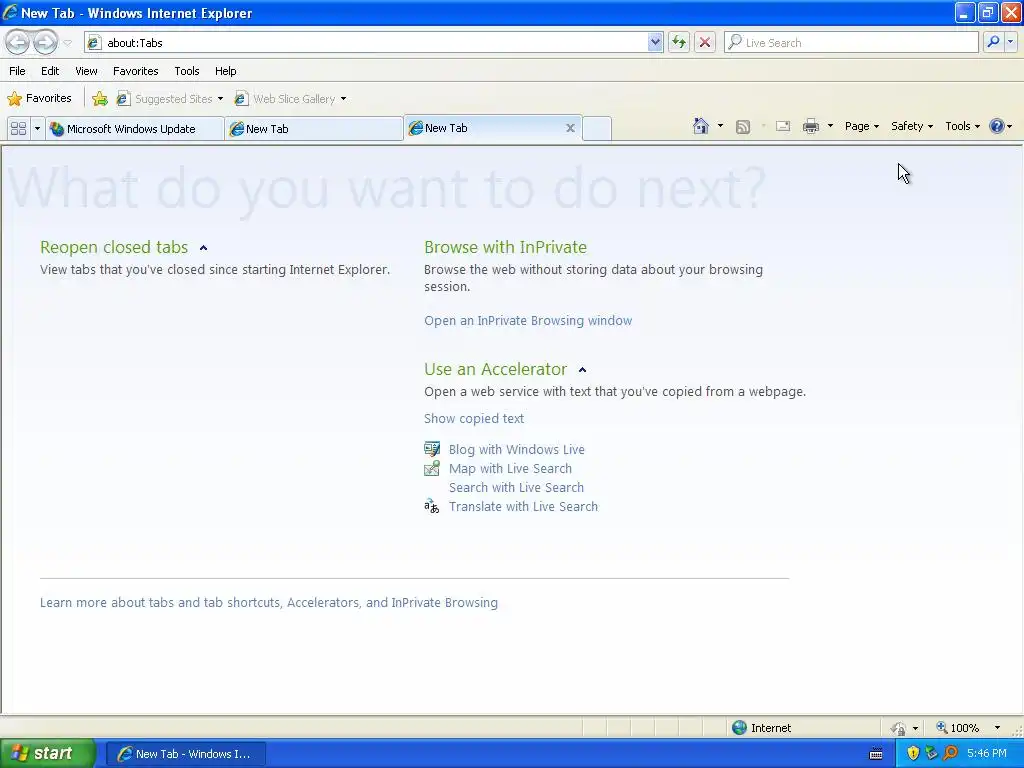Image resolution: width=1024 pixels, height=768 pixels.
Task: Open the Help menu
Action: [x=225, y=71]
